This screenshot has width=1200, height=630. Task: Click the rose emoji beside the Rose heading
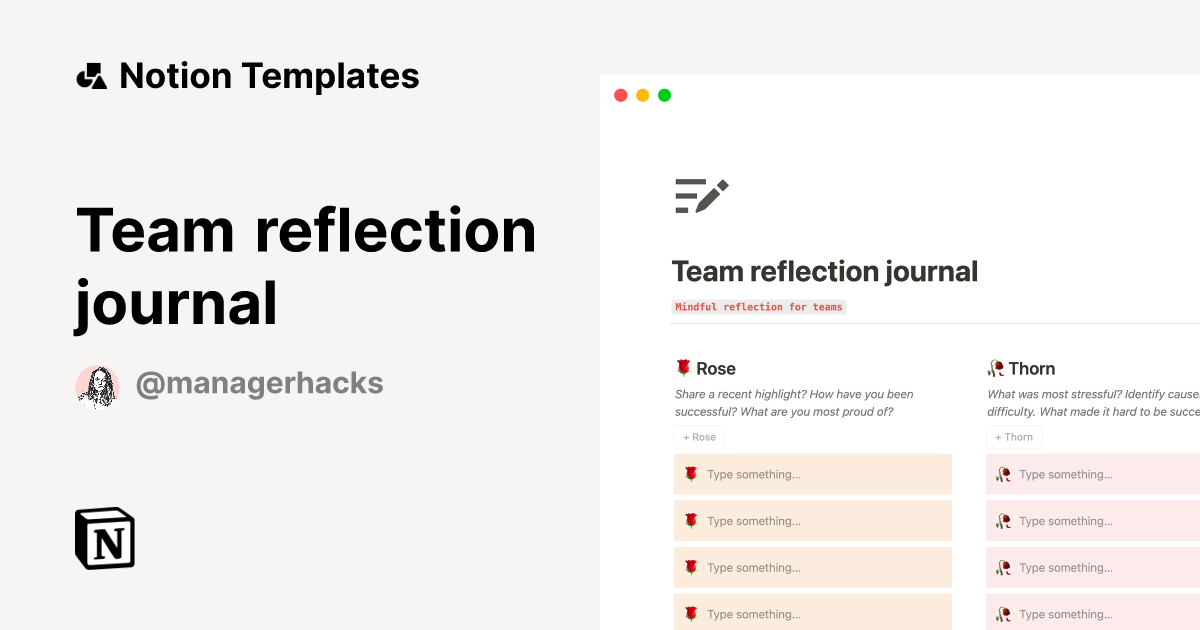coord(682,368)
